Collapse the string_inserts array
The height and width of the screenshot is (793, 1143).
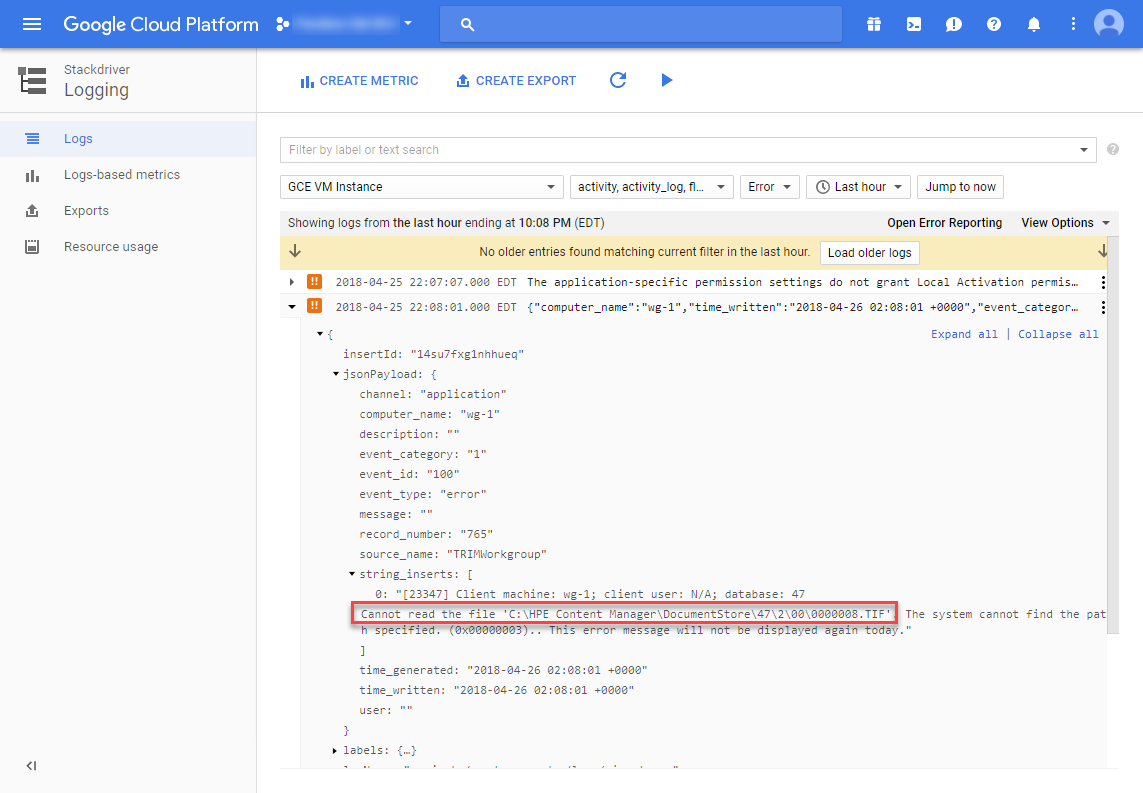[x=352, y=574]
